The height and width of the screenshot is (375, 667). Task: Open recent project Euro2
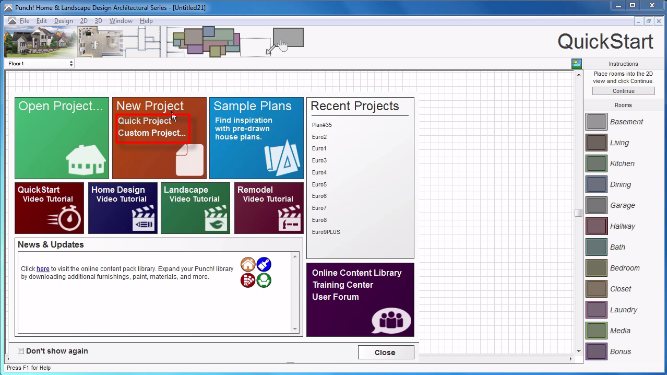319,137
